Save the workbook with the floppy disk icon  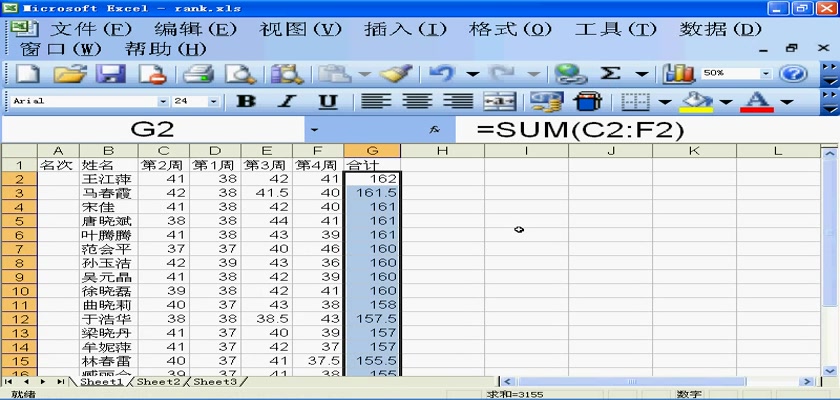pos(109,73)
